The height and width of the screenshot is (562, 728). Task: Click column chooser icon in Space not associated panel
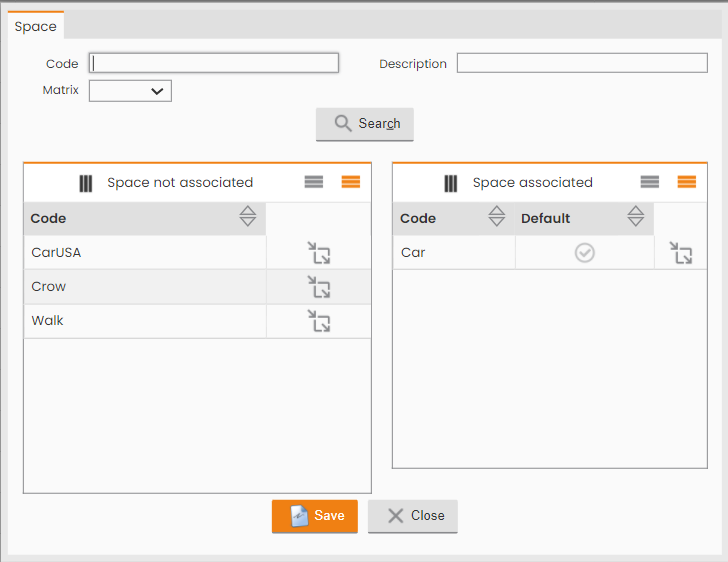(85, 183)
